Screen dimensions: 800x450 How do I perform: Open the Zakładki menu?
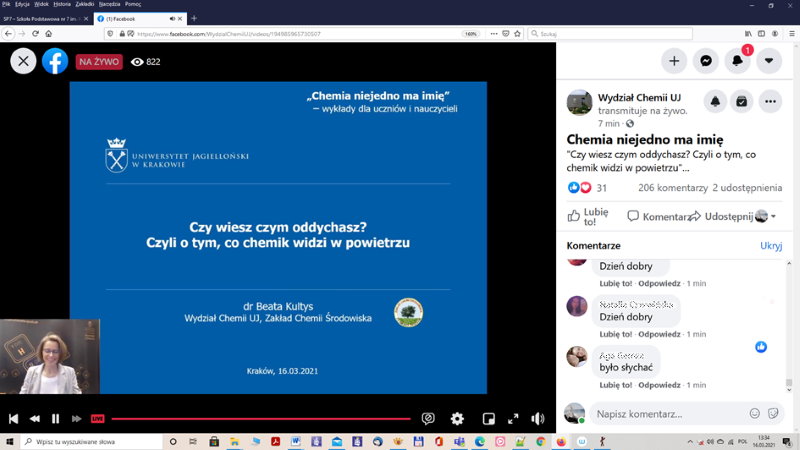click(85, 4)
